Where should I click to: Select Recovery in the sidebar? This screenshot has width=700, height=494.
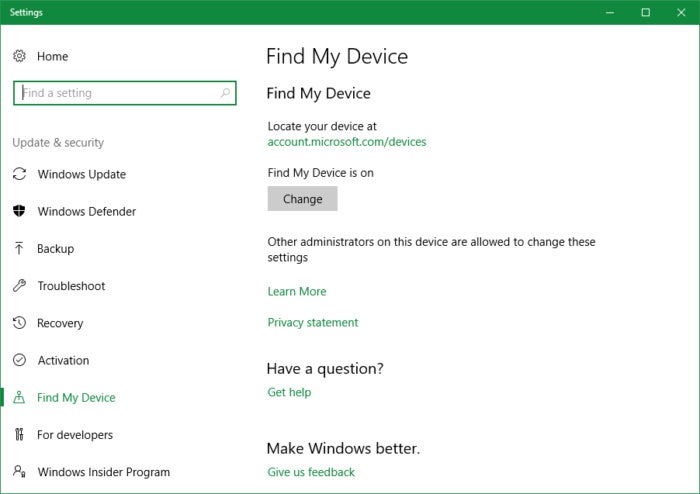click(60, 323)
